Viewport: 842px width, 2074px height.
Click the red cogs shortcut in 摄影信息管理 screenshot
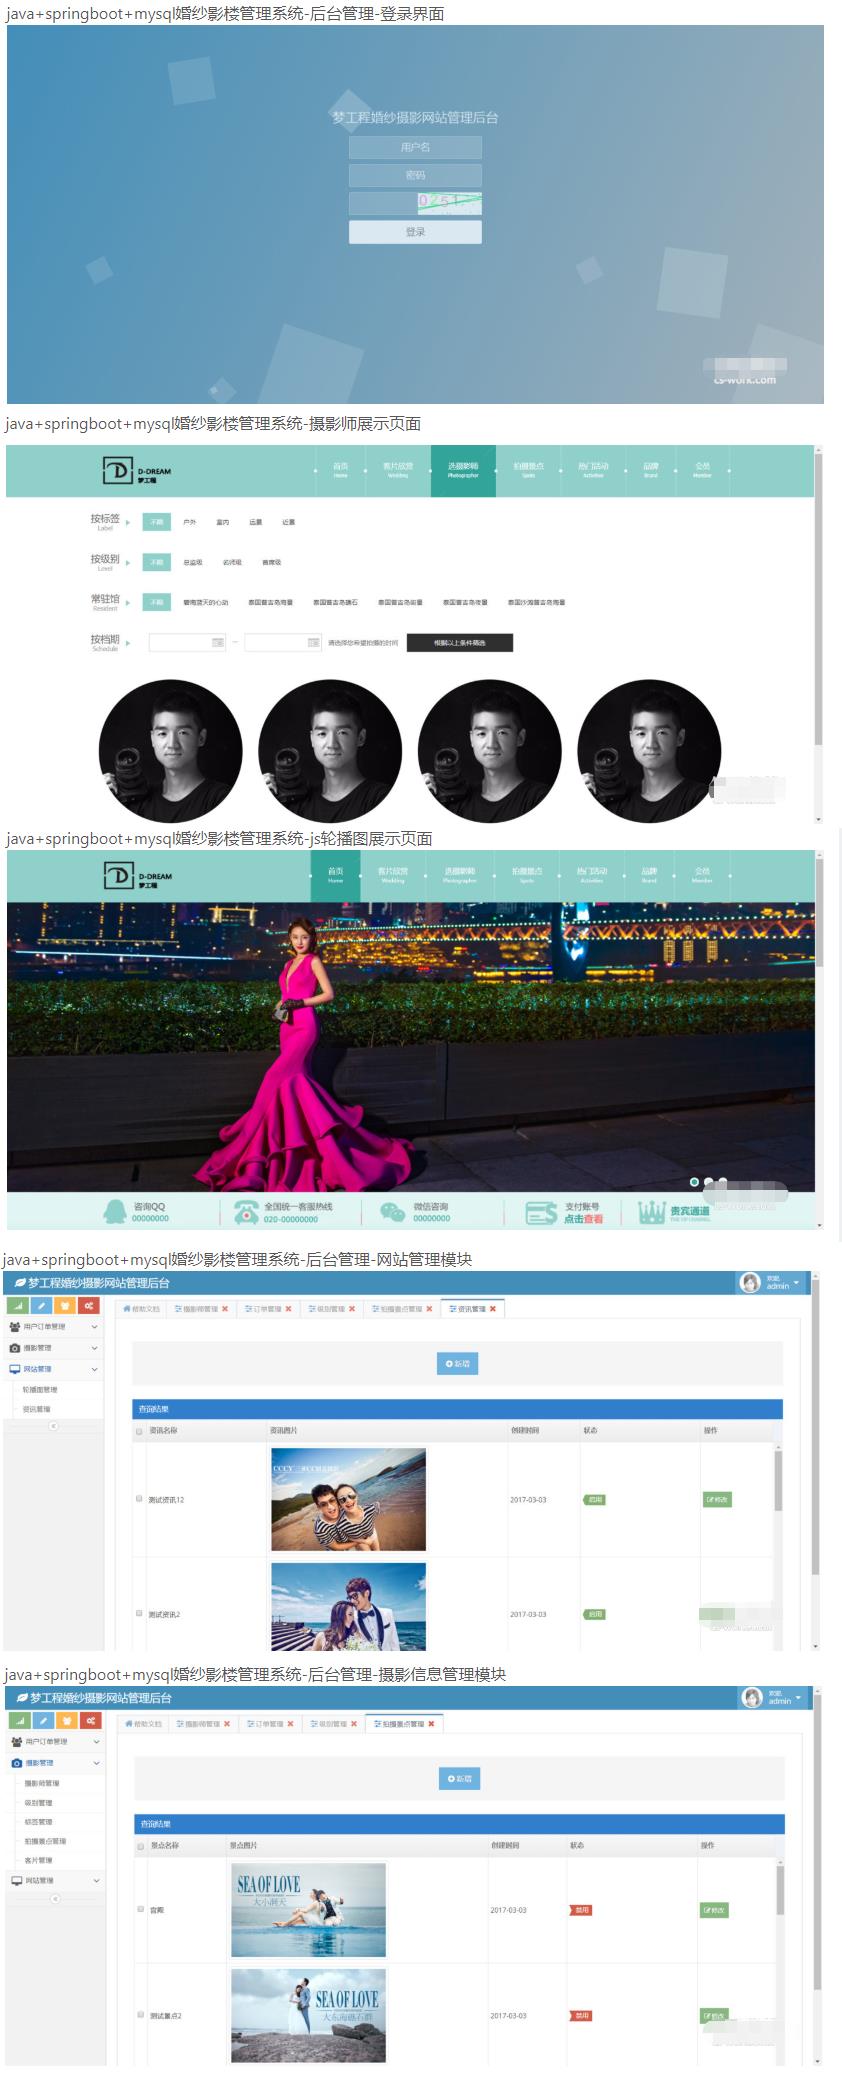tap(92, 1720)
